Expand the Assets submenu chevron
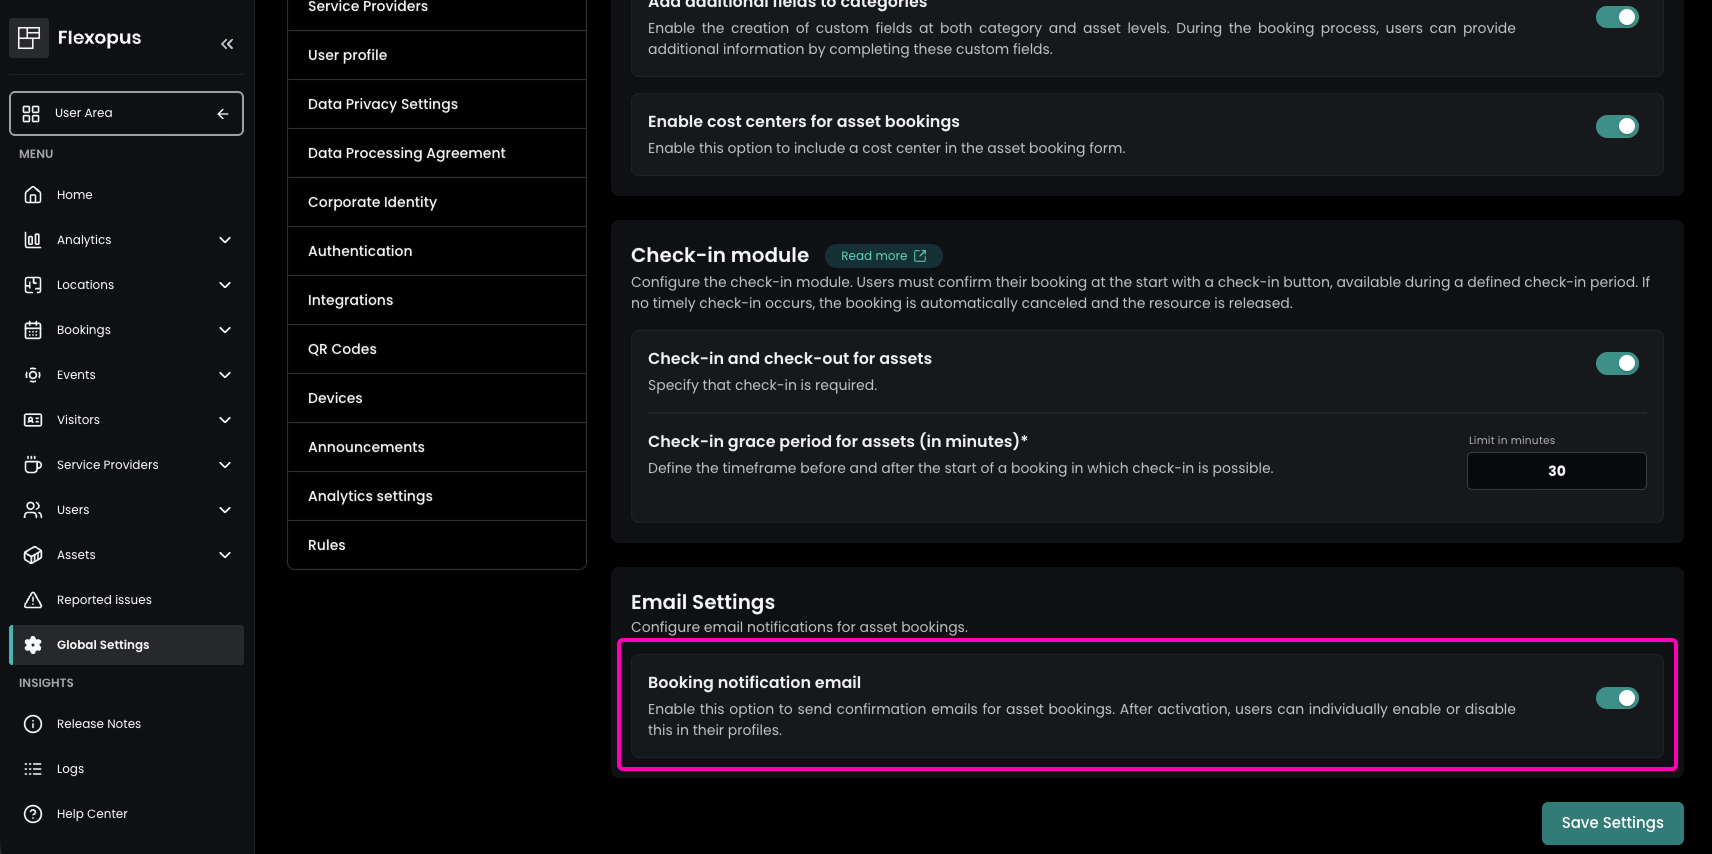Viewport: 1712px width, 854px height. pyautogui.click(x=225, y=555)
